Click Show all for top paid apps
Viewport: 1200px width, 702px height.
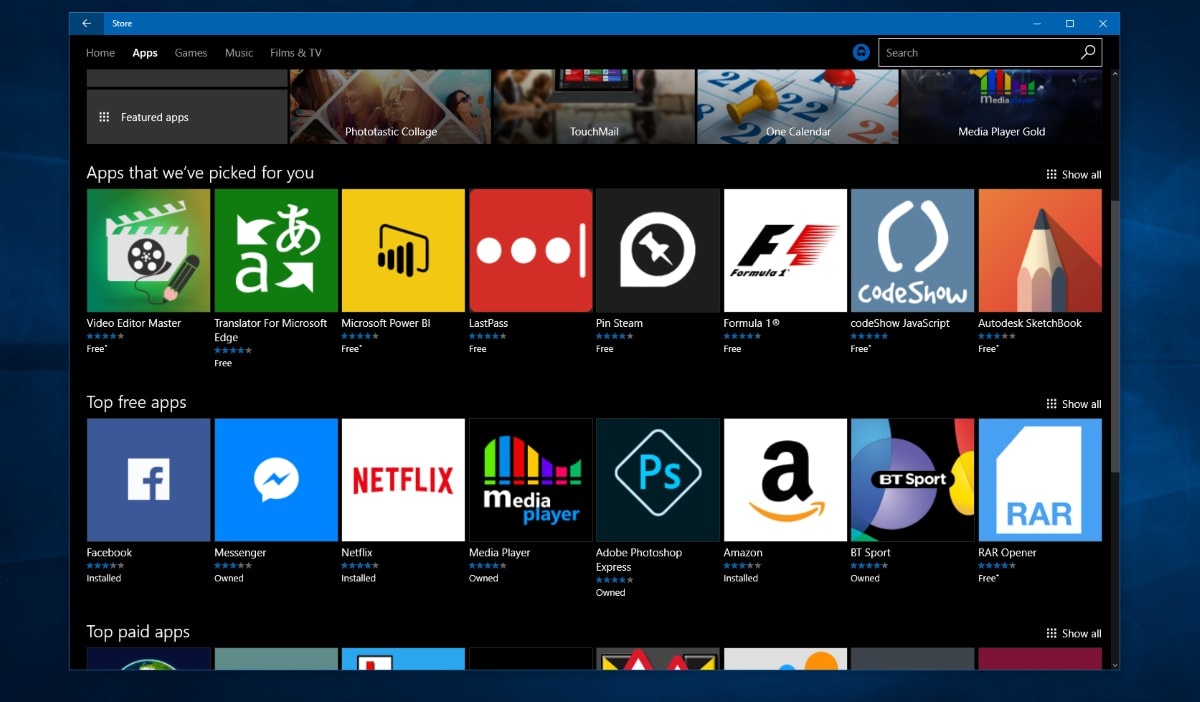(1074, 633)
